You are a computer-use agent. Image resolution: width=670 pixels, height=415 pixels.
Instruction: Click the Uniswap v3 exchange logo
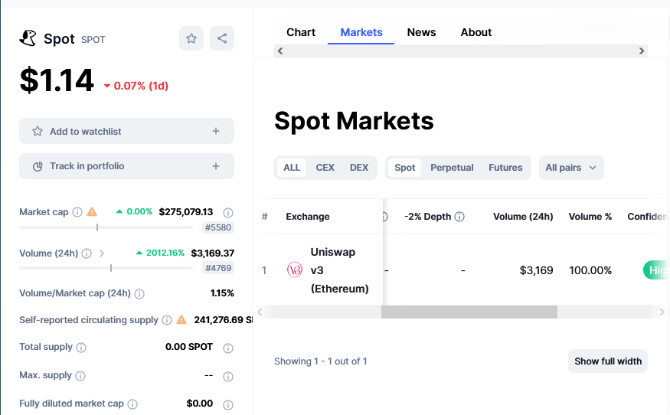[x=294, y=270]
